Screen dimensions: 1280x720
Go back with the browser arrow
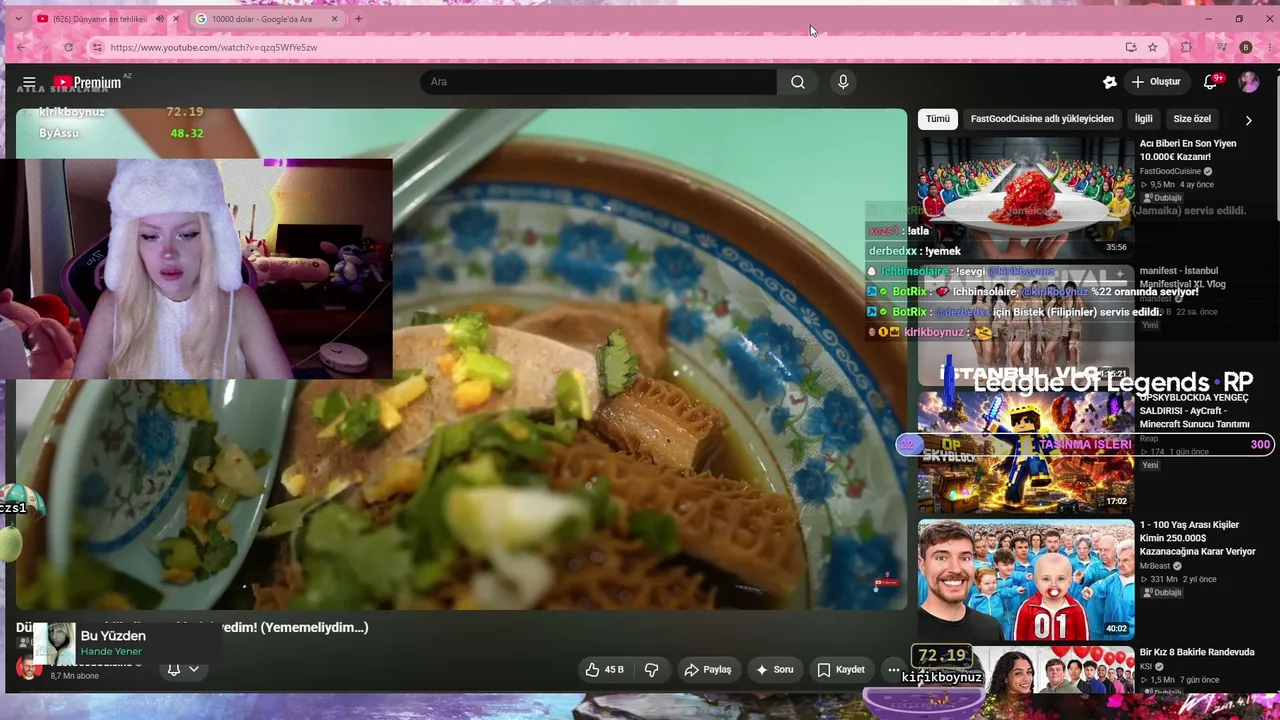coord(21,47)
